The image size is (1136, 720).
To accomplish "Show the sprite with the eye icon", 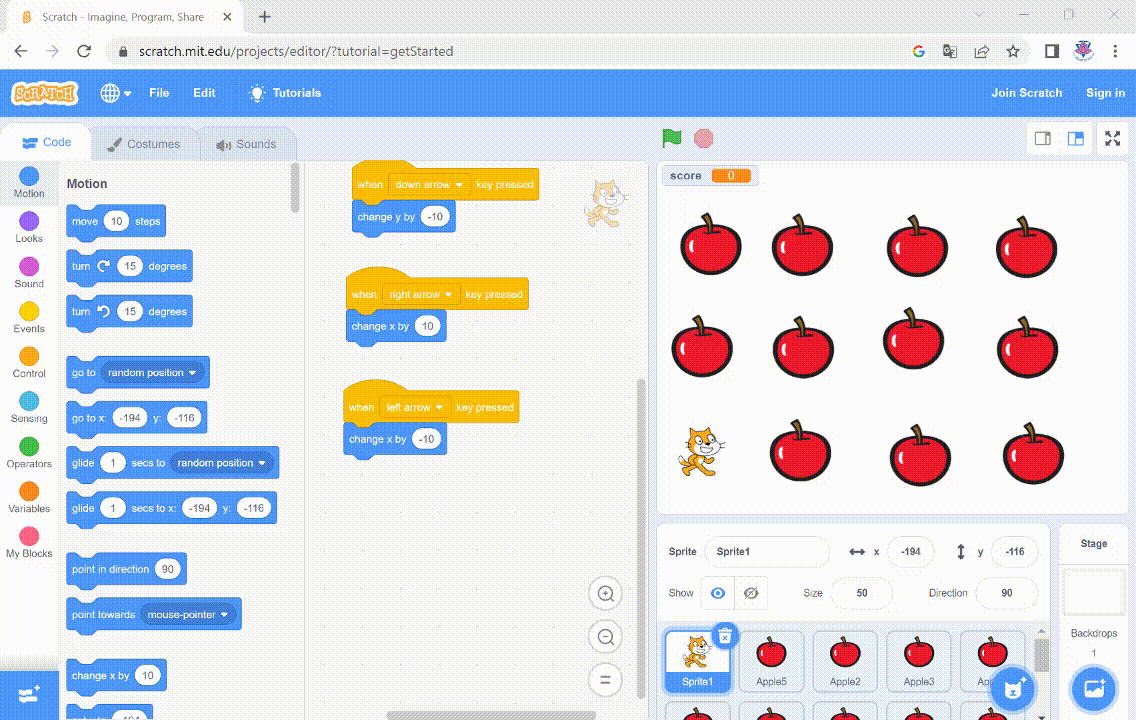I will point(717,593).
